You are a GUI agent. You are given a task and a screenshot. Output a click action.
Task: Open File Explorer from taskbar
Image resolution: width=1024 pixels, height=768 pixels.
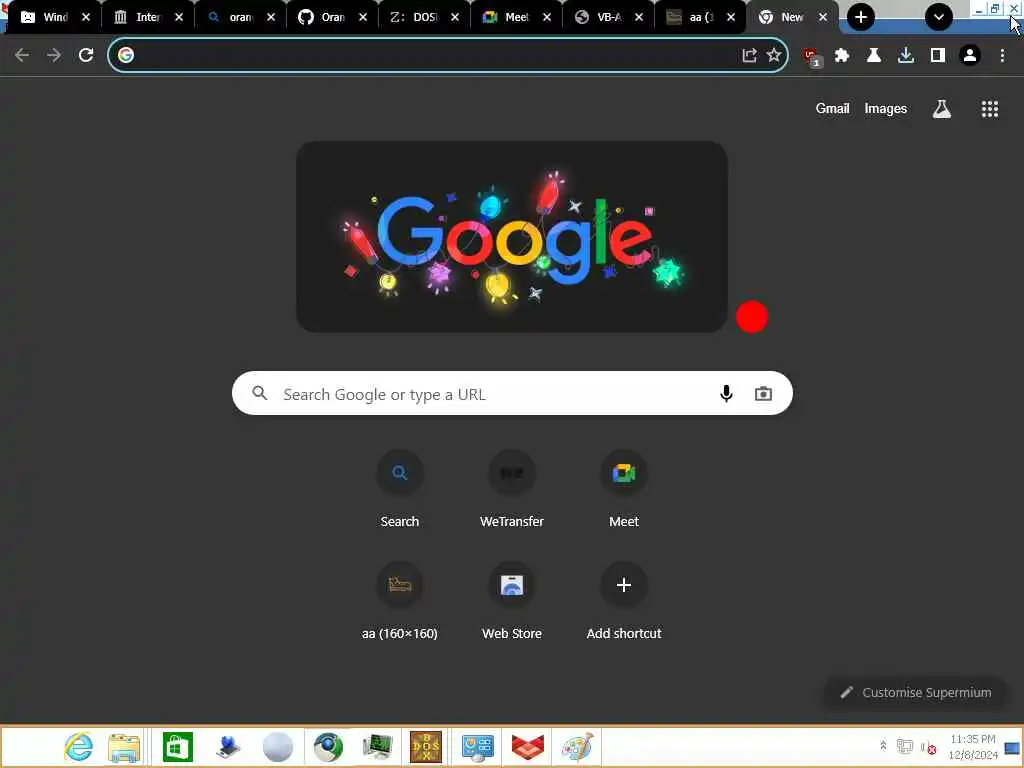click(124, 748)
